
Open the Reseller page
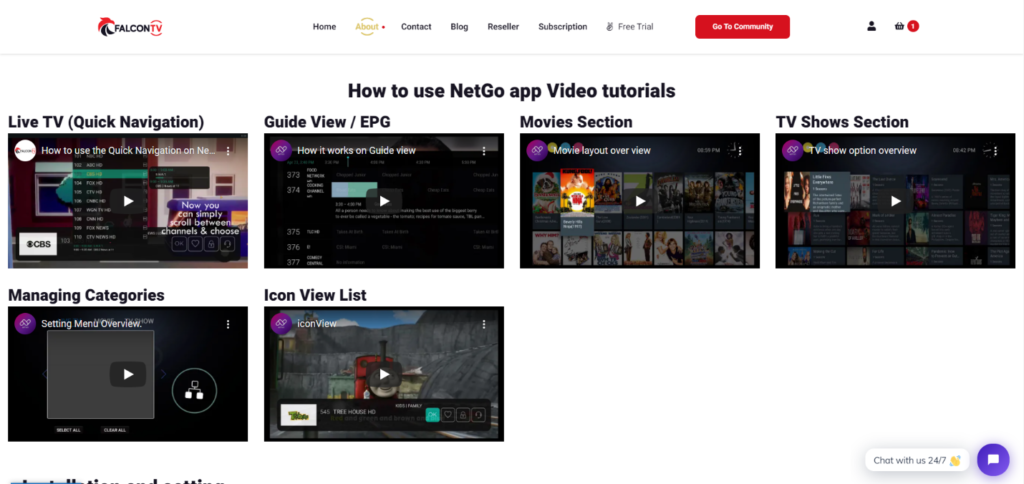click(x=504, y=27)
